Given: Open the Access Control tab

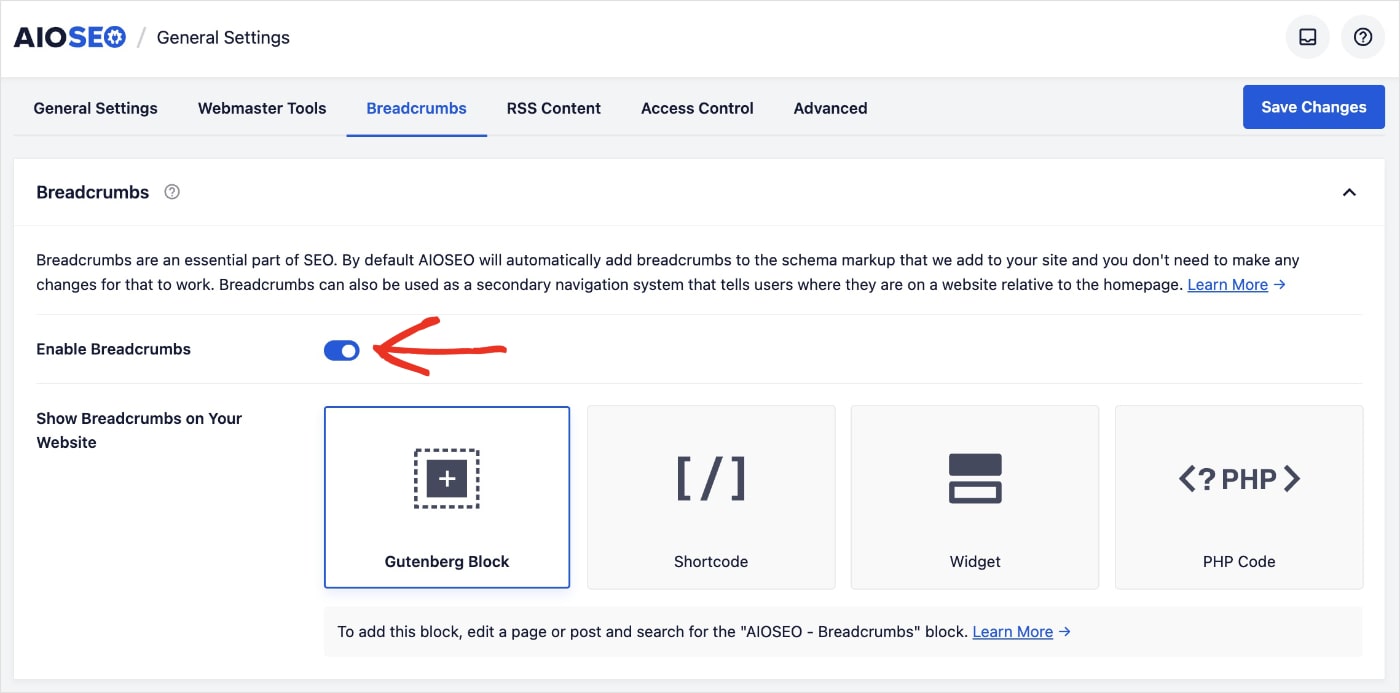Looking at the screenshot, I should click(x=697, y=108).
